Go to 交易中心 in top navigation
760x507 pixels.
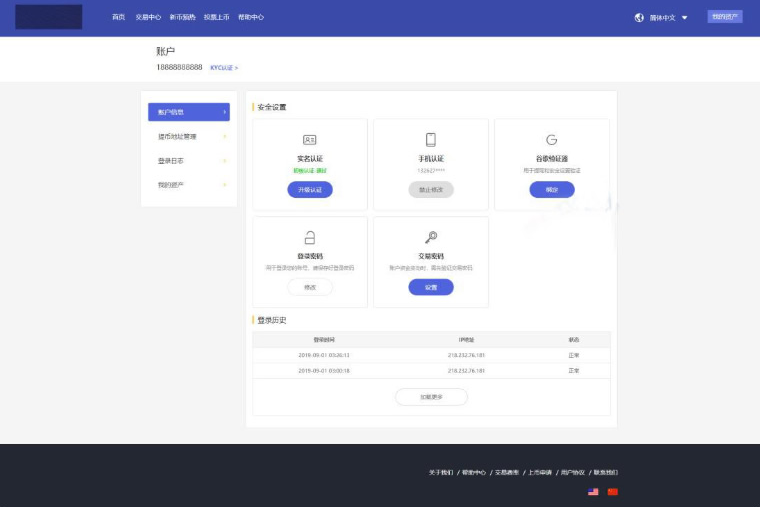point(148,17)
